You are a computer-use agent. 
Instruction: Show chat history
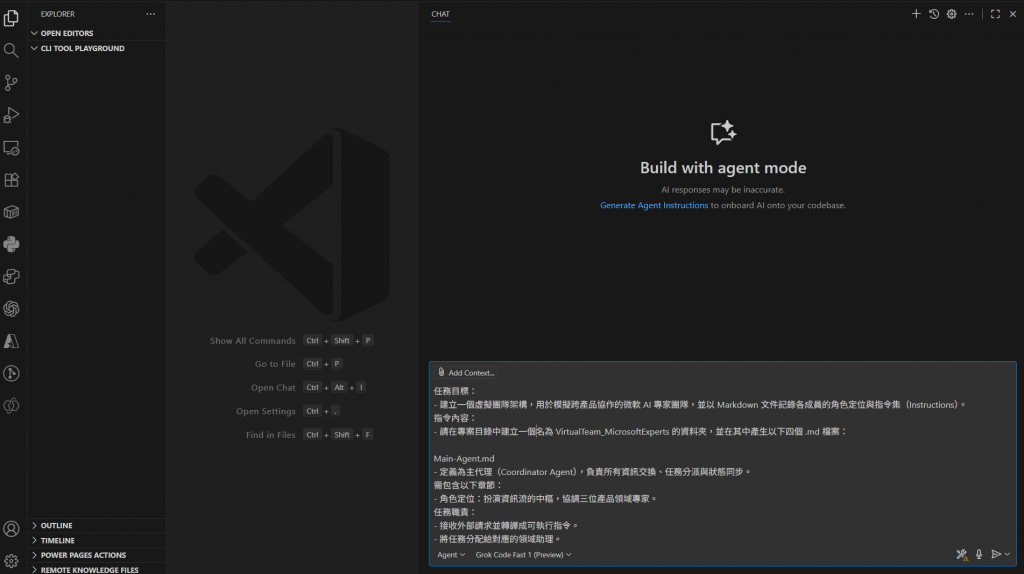(934, 14)
